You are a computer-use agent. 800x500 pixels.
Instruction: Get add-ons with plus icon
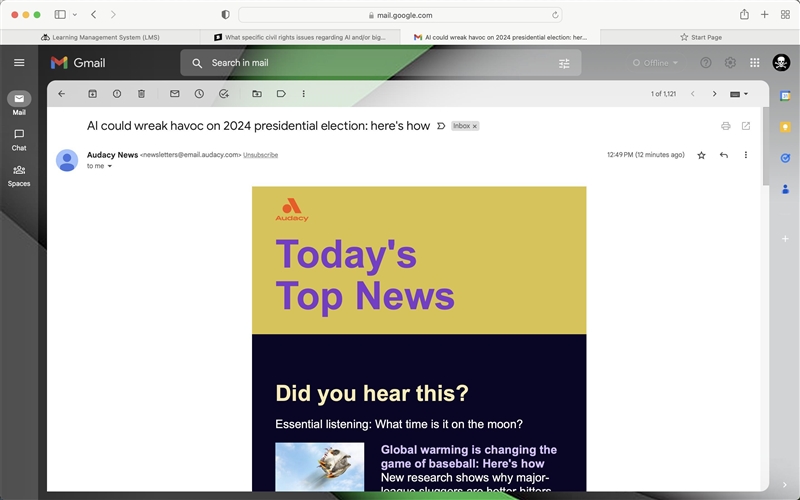click(x=785, y=239)
